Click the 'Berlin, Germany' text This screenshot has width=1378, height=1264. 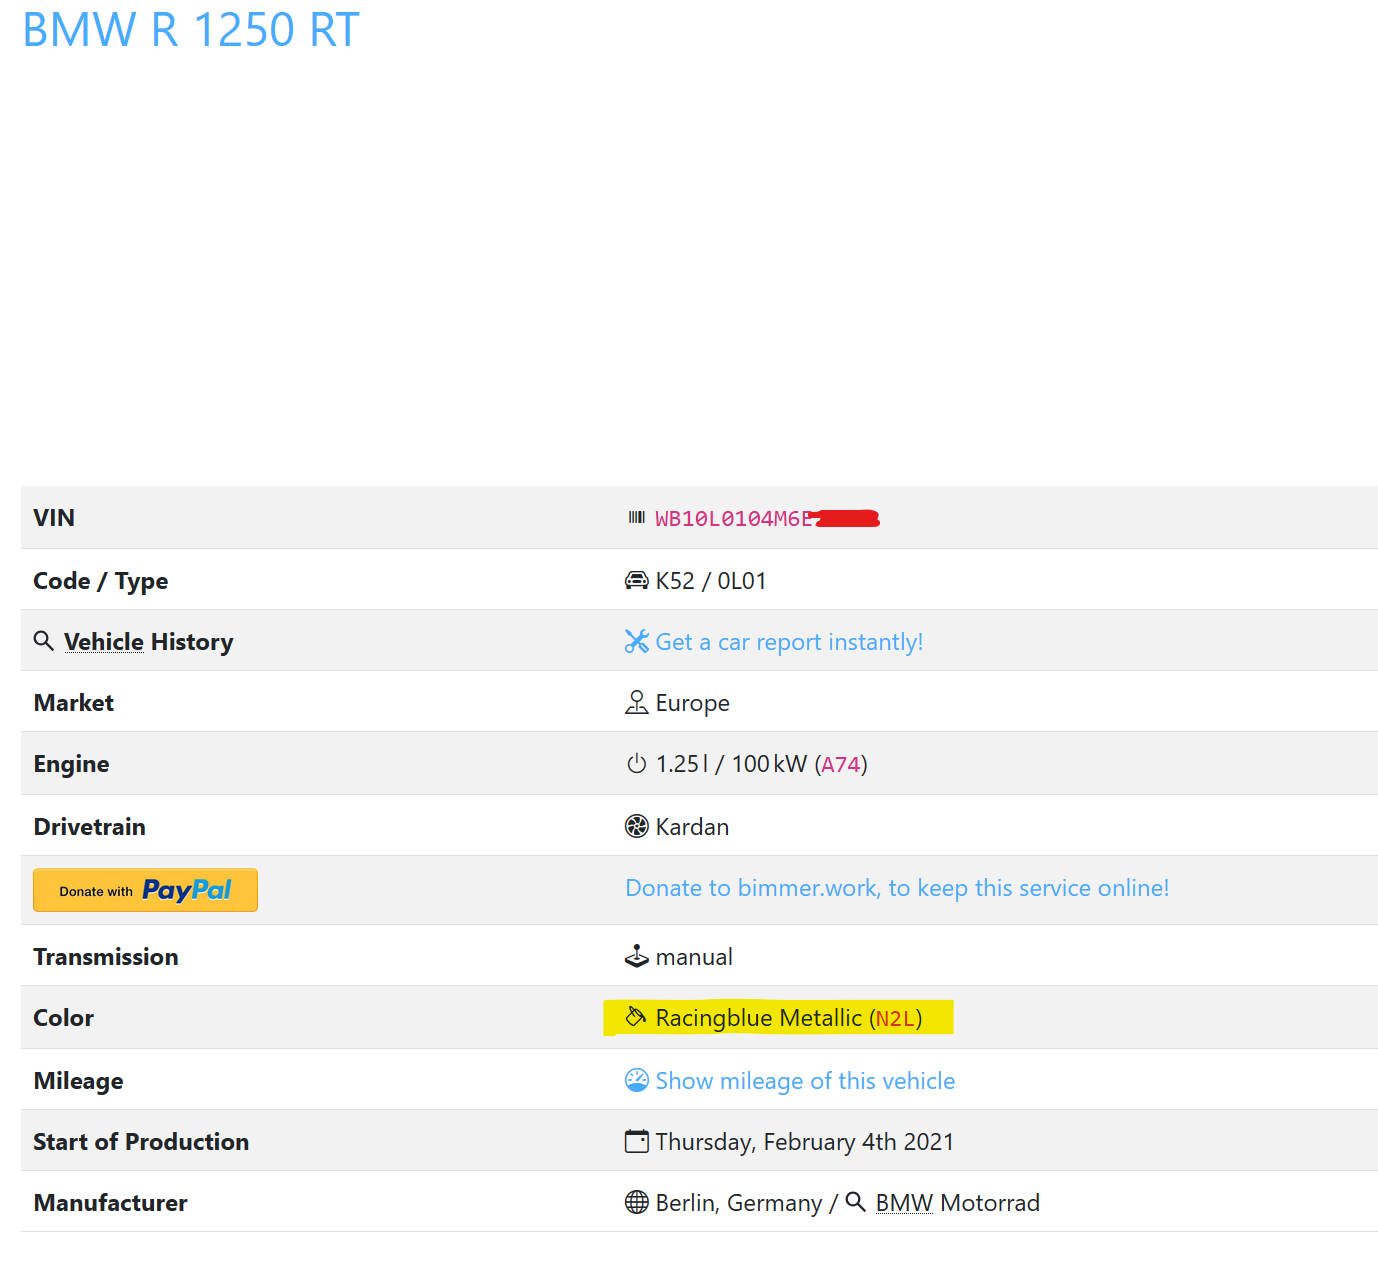pos(738,1203)
